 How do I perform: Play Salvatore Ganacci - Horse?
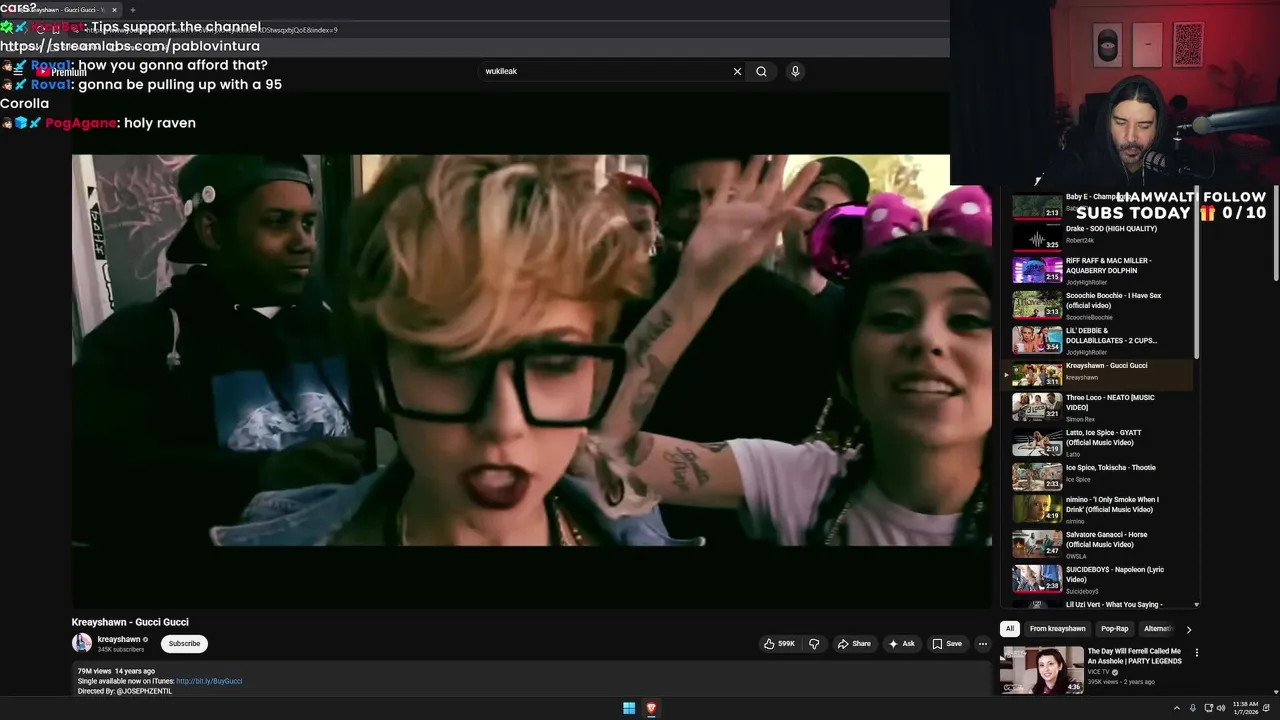(x=1099, y=544)
